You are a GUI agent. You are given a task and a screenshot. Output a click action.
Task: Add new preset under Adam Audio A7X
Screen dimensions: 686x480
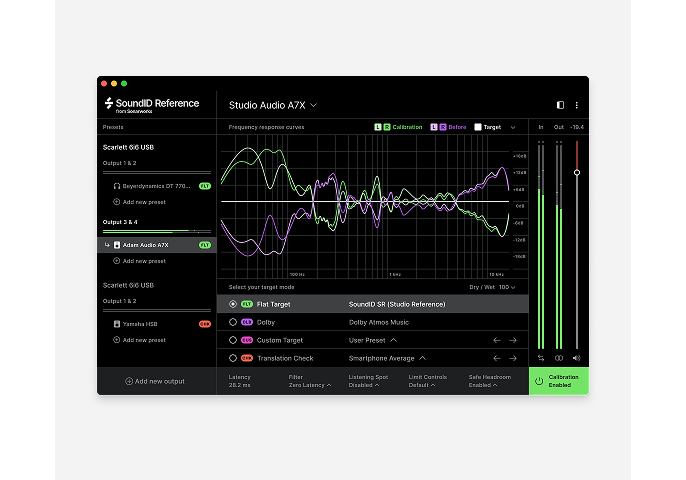(x=140, y=261)
